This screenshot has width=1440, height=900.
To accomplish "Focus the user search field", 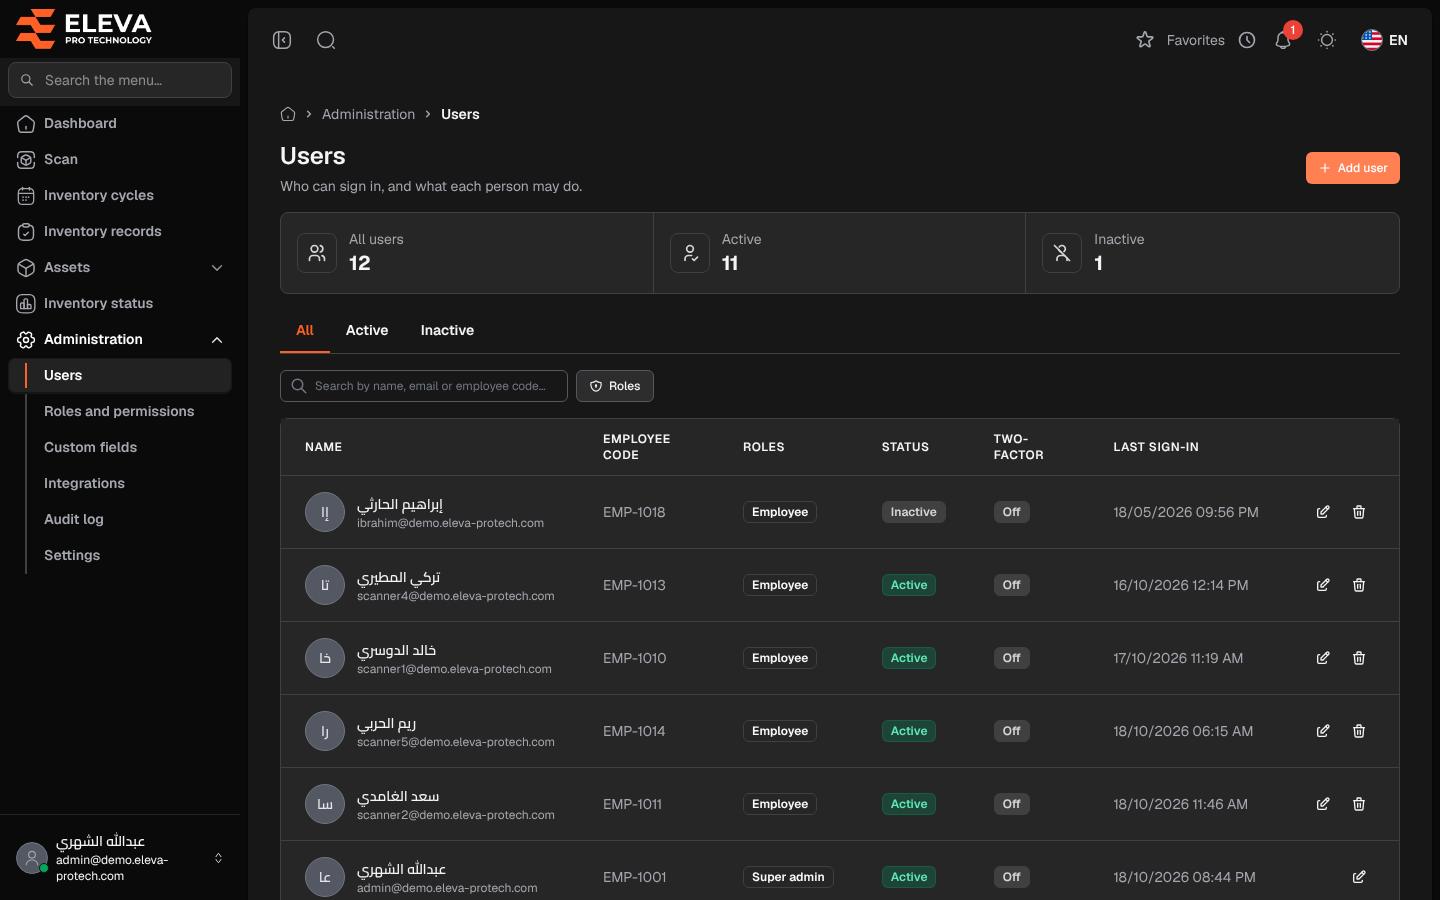I will pyautogui.click(x=424, y=386).
